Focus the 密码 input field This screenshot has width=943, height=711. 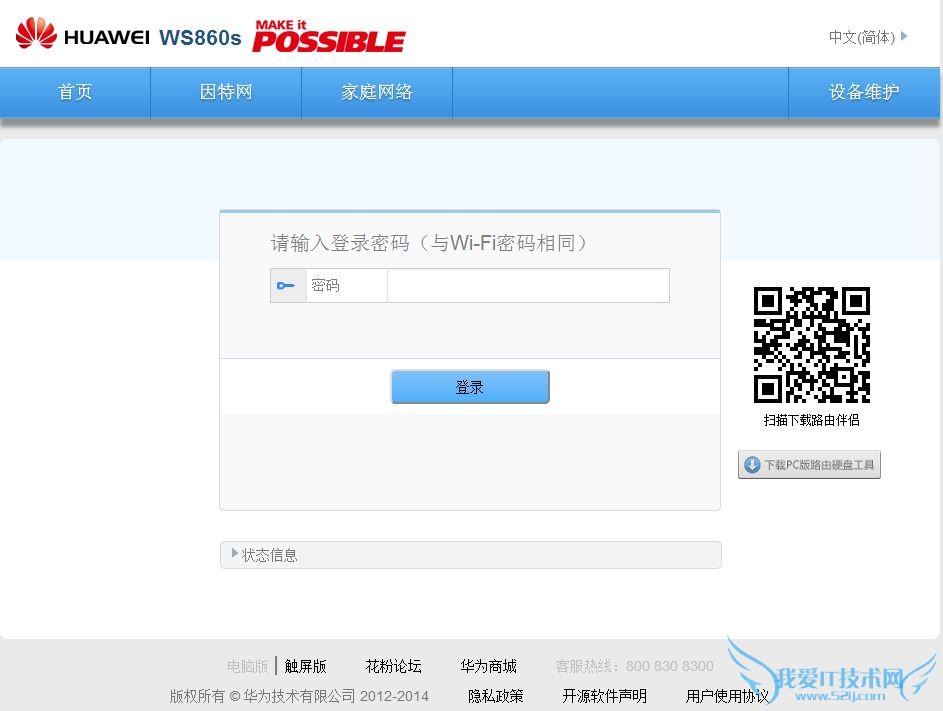[528, 285]
